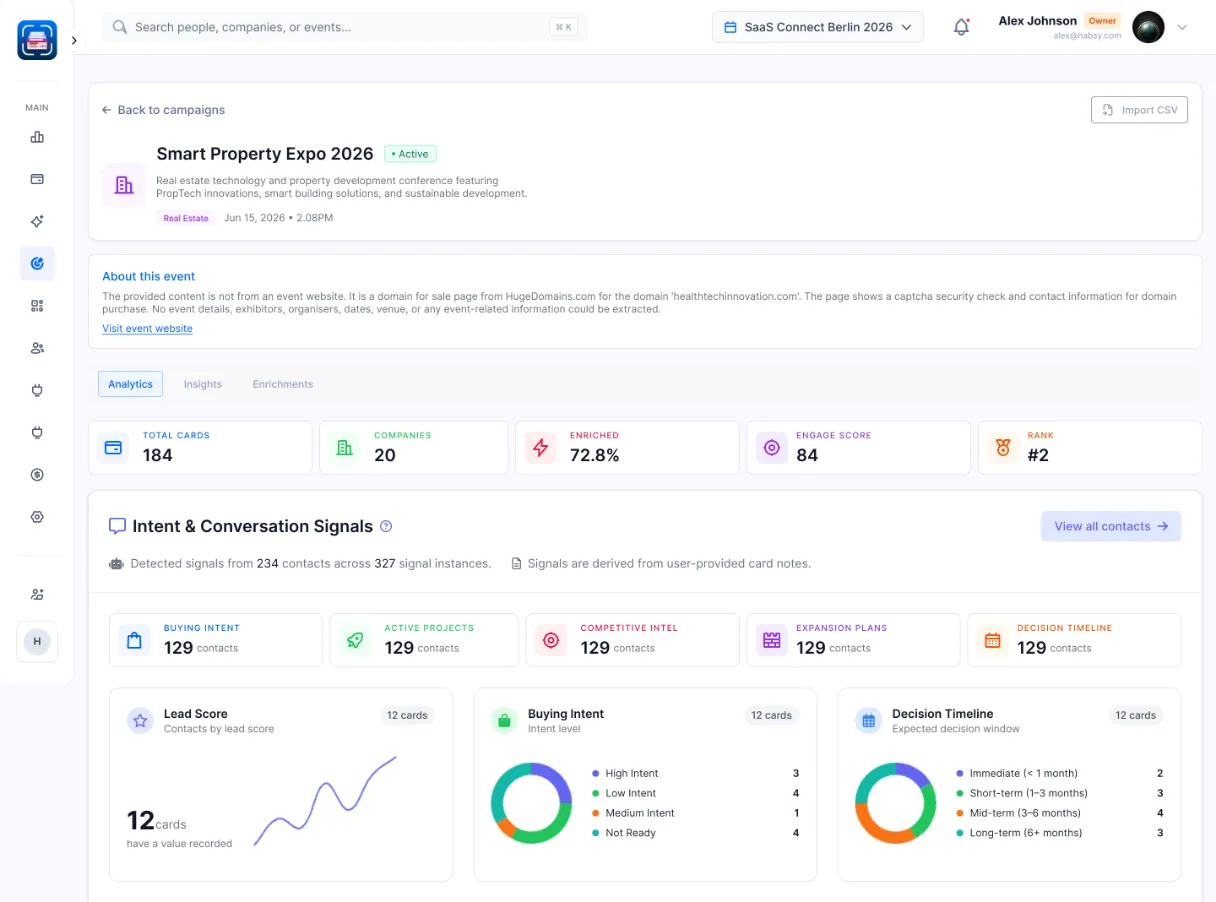Click the Decision Timeline calendar icon in signal row

click(992, 640)
